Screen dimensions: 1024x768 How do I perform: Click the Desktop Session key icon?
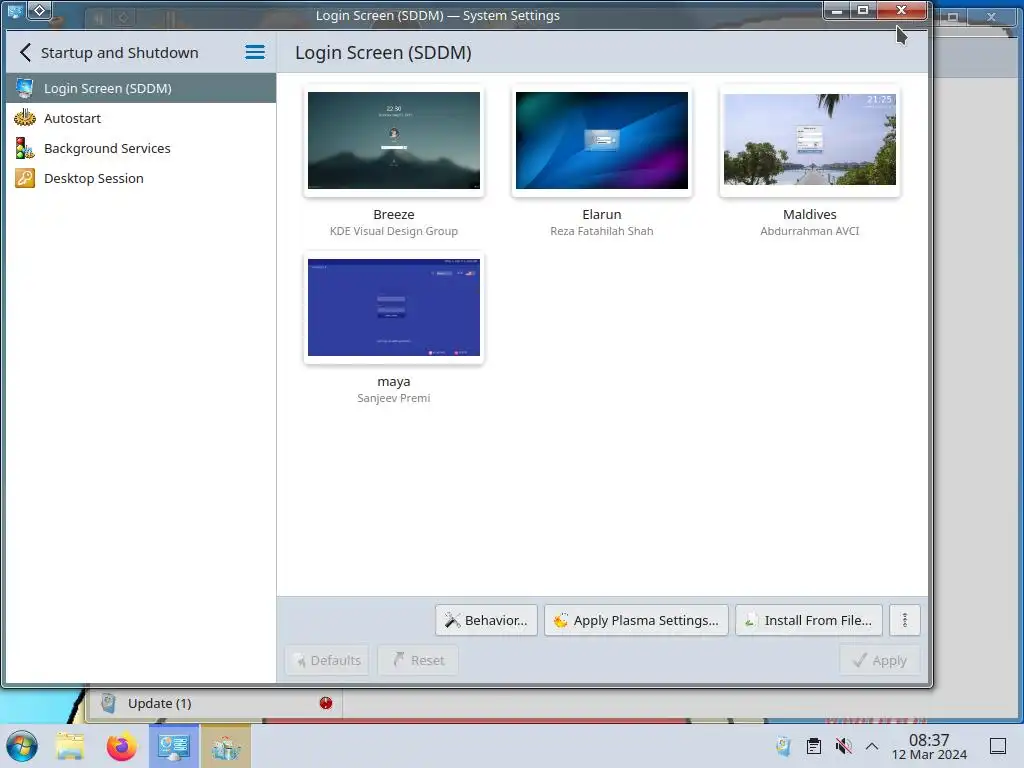pyautogui.click(x=25, y=178)
